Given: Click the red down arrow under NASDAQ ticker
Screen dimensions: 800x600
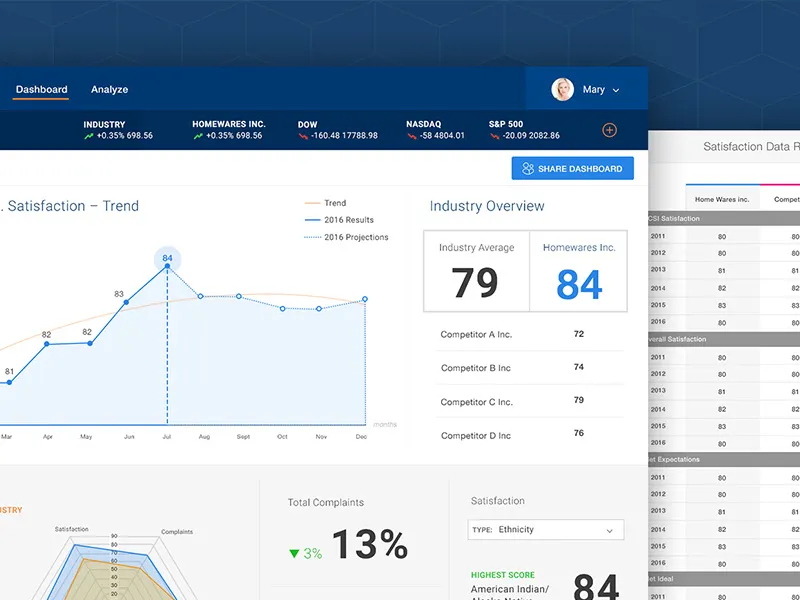Looking at the screenshot, I should point(412,136).
